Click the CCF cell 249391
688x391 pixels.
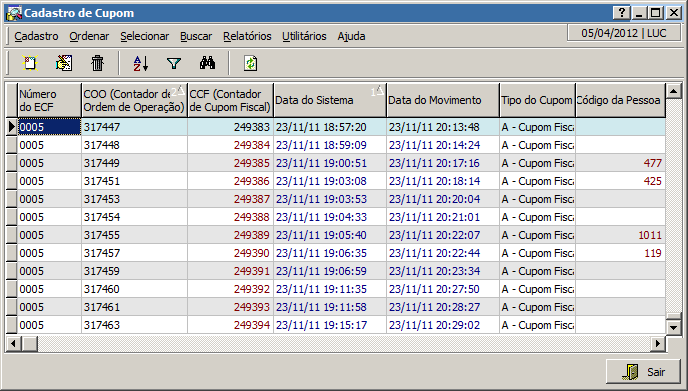click(230, 271)
